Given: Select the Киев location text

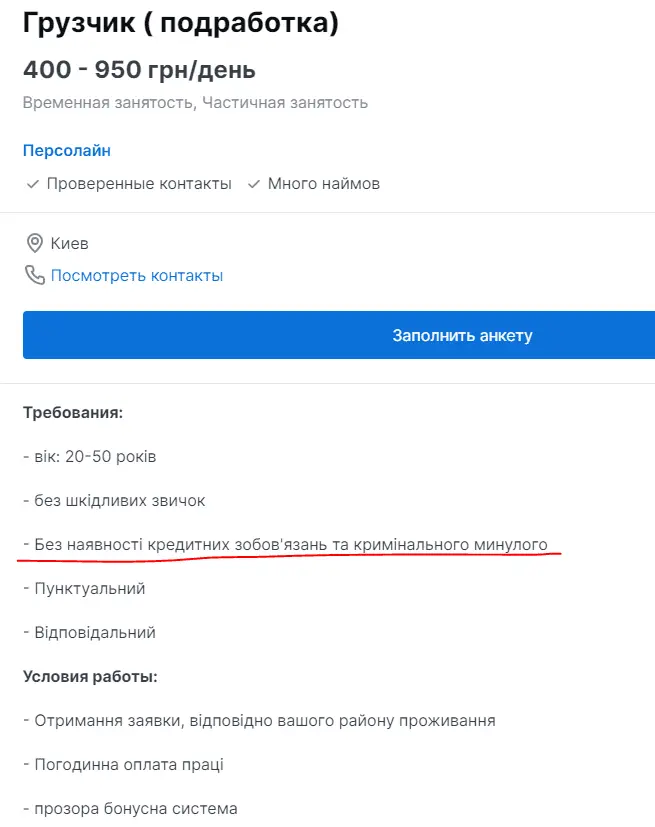Looking at the screenshot, I should pyautogui.click(x=70, y=243).
